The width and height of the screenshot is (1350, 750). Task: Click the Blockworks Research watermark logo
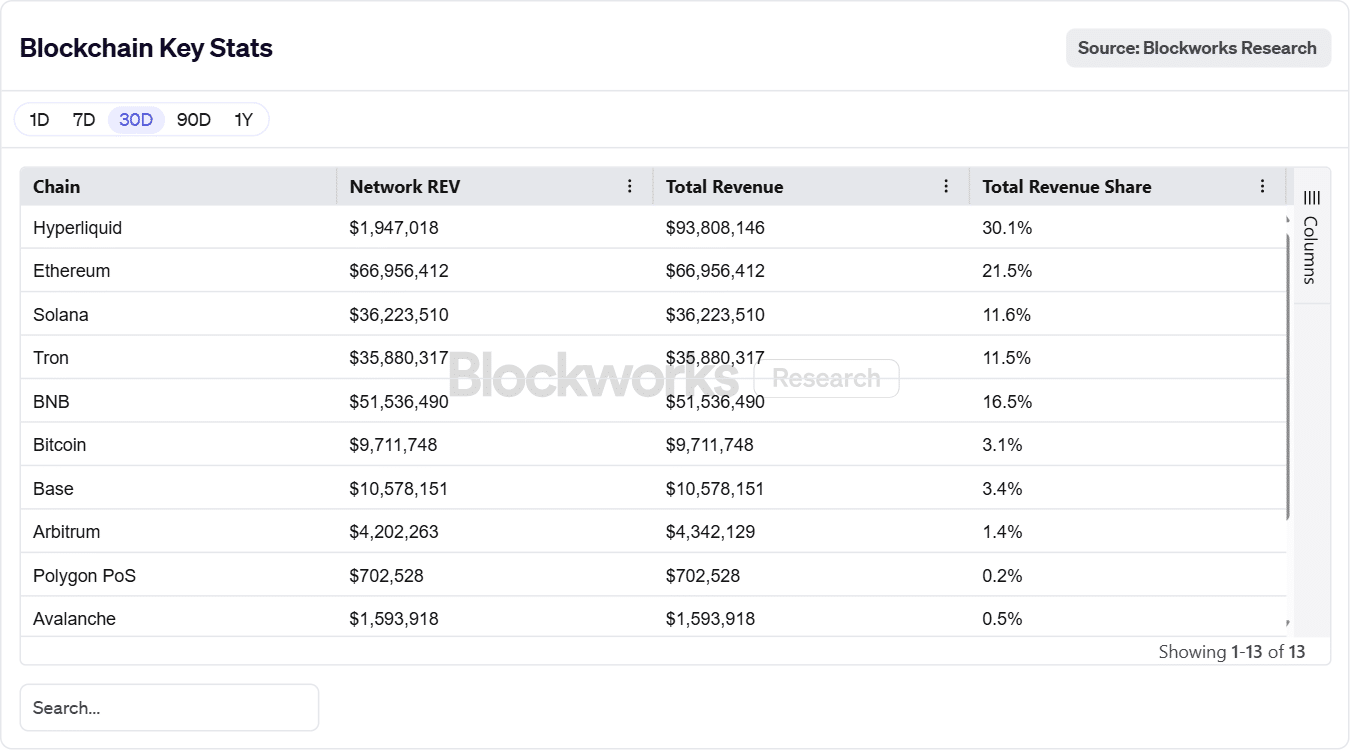click(x=673, y=378)
